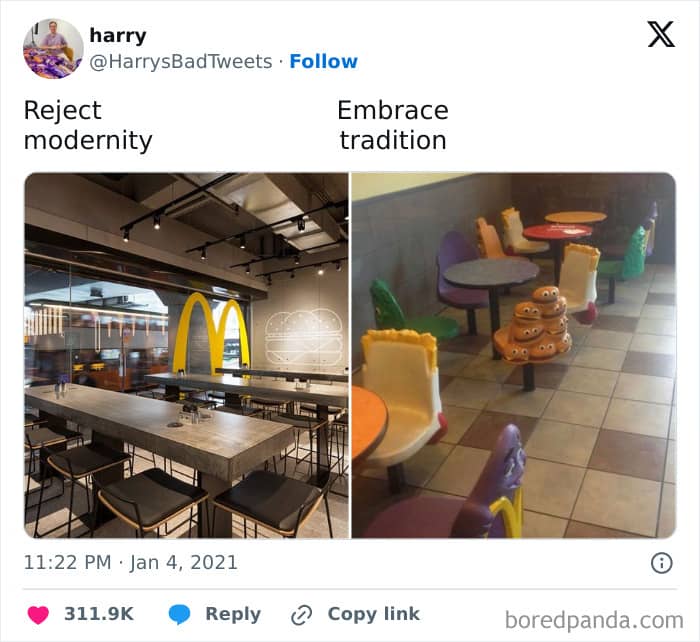Click the golden arches in left photo
The width and height of the screenshot is (700, 642).
coord(211,334)
